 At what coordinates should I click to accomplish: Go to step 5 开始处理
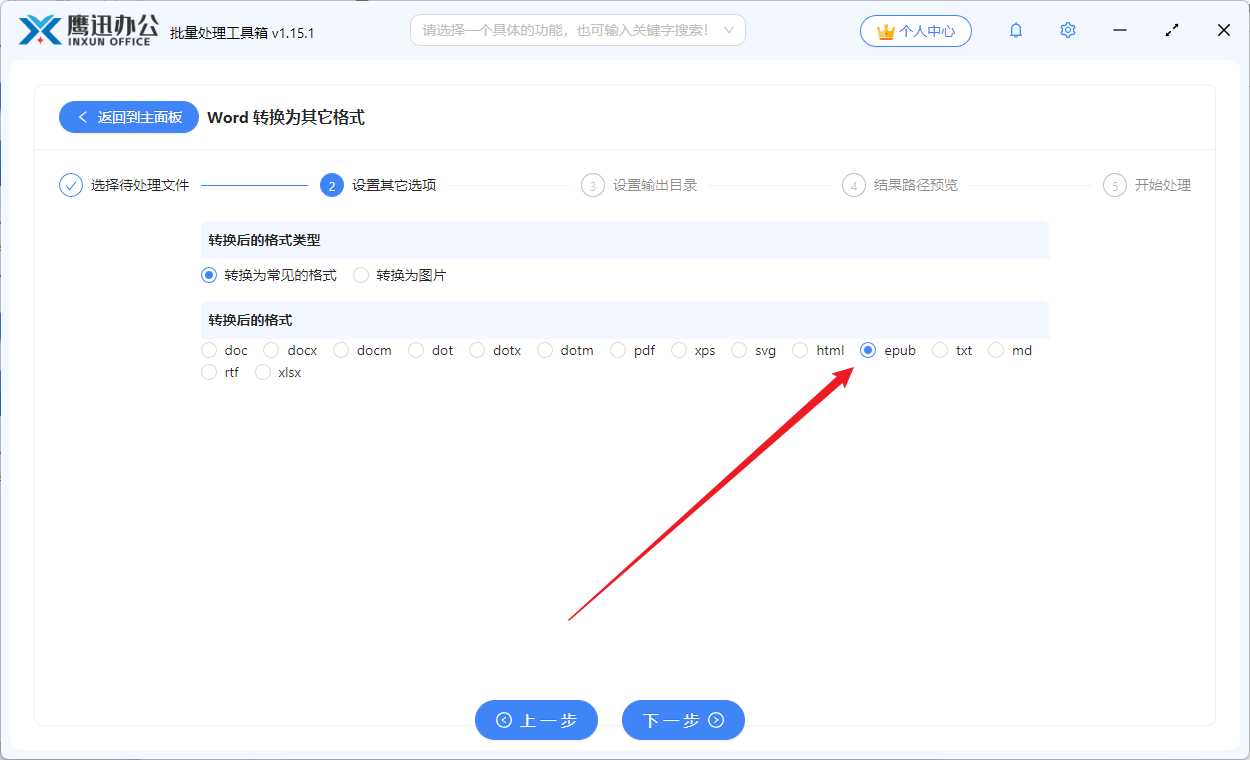point(1147,185)
